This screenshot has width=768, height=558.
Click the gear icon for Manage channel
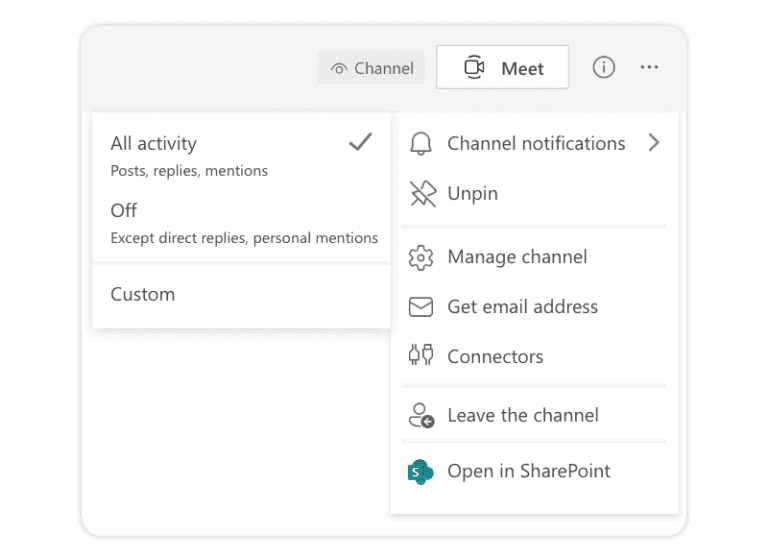click(421, 258)
